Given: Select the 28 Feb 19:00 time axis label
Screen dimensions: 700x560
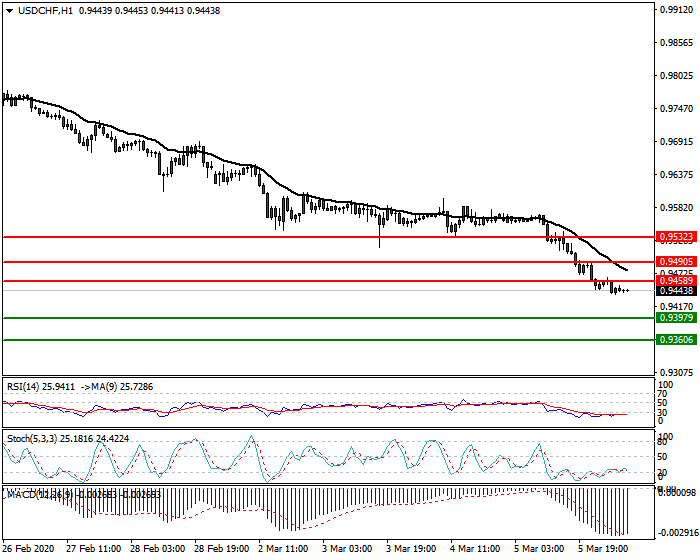Looking at the screenshot, I should 222,548.
